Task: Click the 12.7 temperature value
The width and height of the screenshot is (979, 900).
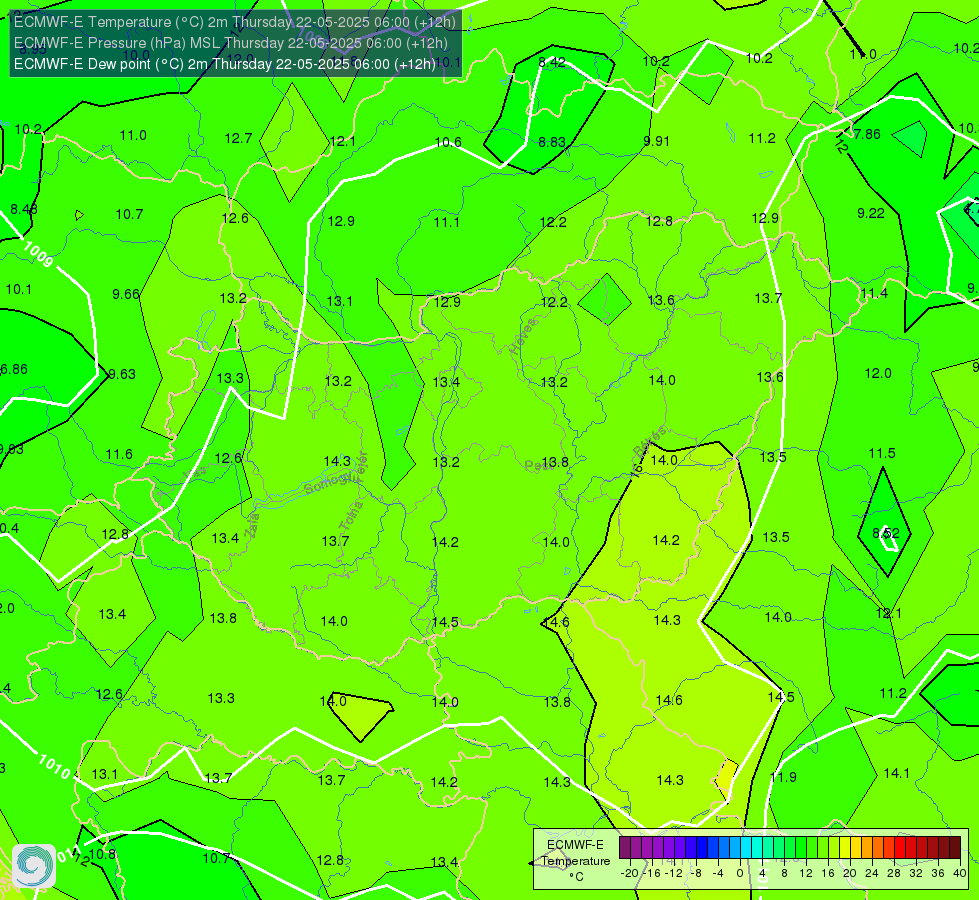Action: pos(239,139)
